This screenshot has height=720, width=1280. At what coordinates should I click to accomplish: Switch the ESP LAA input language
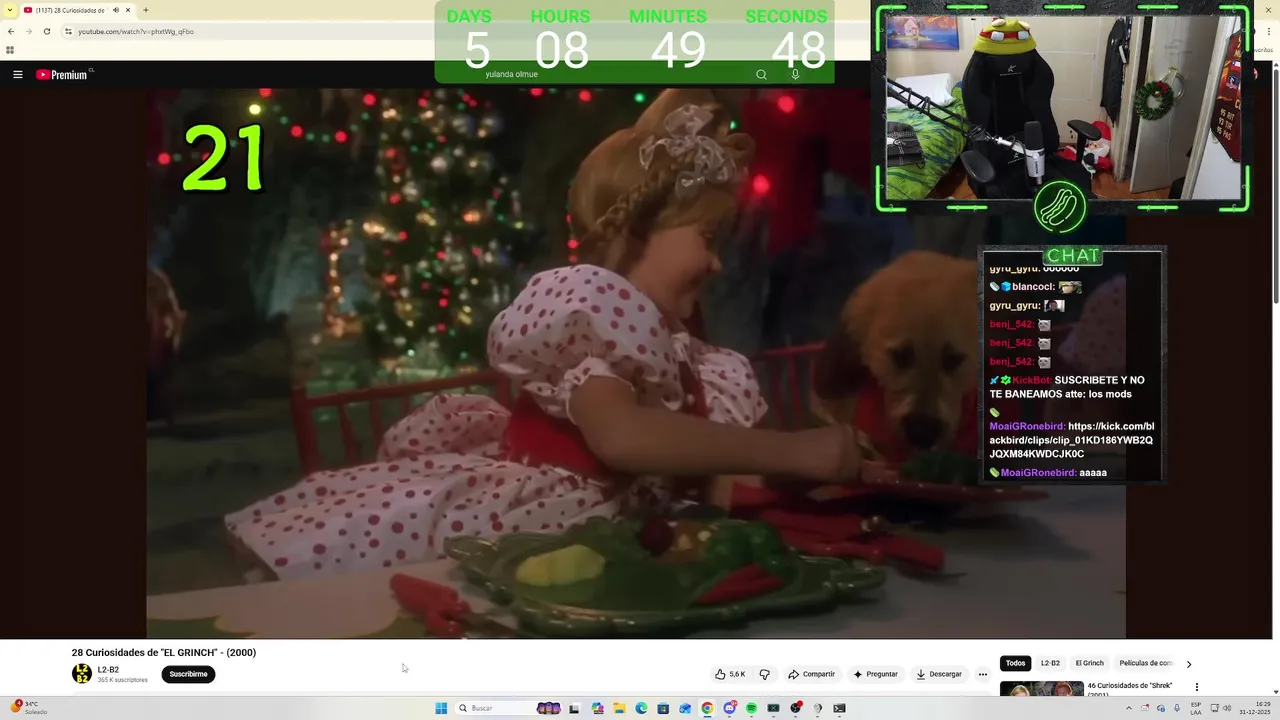pos(1196,708)
